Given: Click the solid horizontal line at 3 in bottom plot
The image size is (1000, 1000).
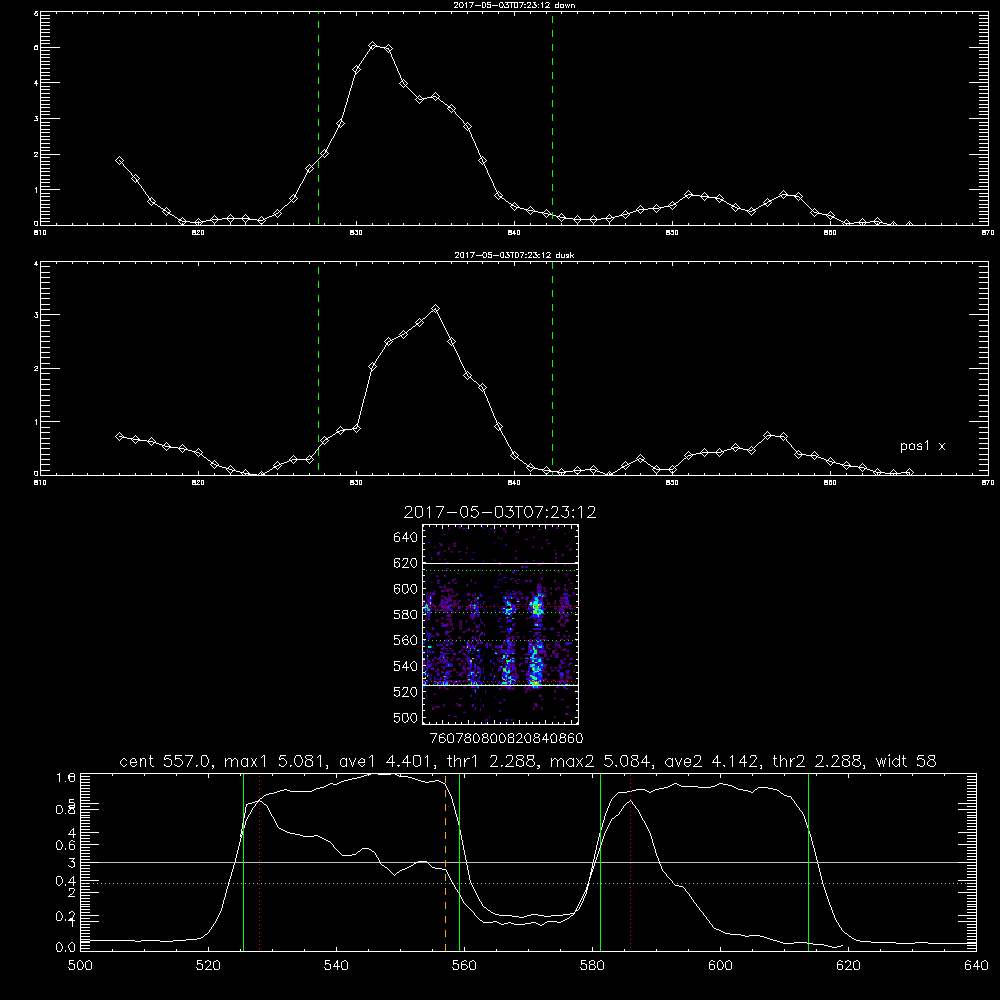Looking at the screenshot, I should pyautogui.click(x=528, y=862).
